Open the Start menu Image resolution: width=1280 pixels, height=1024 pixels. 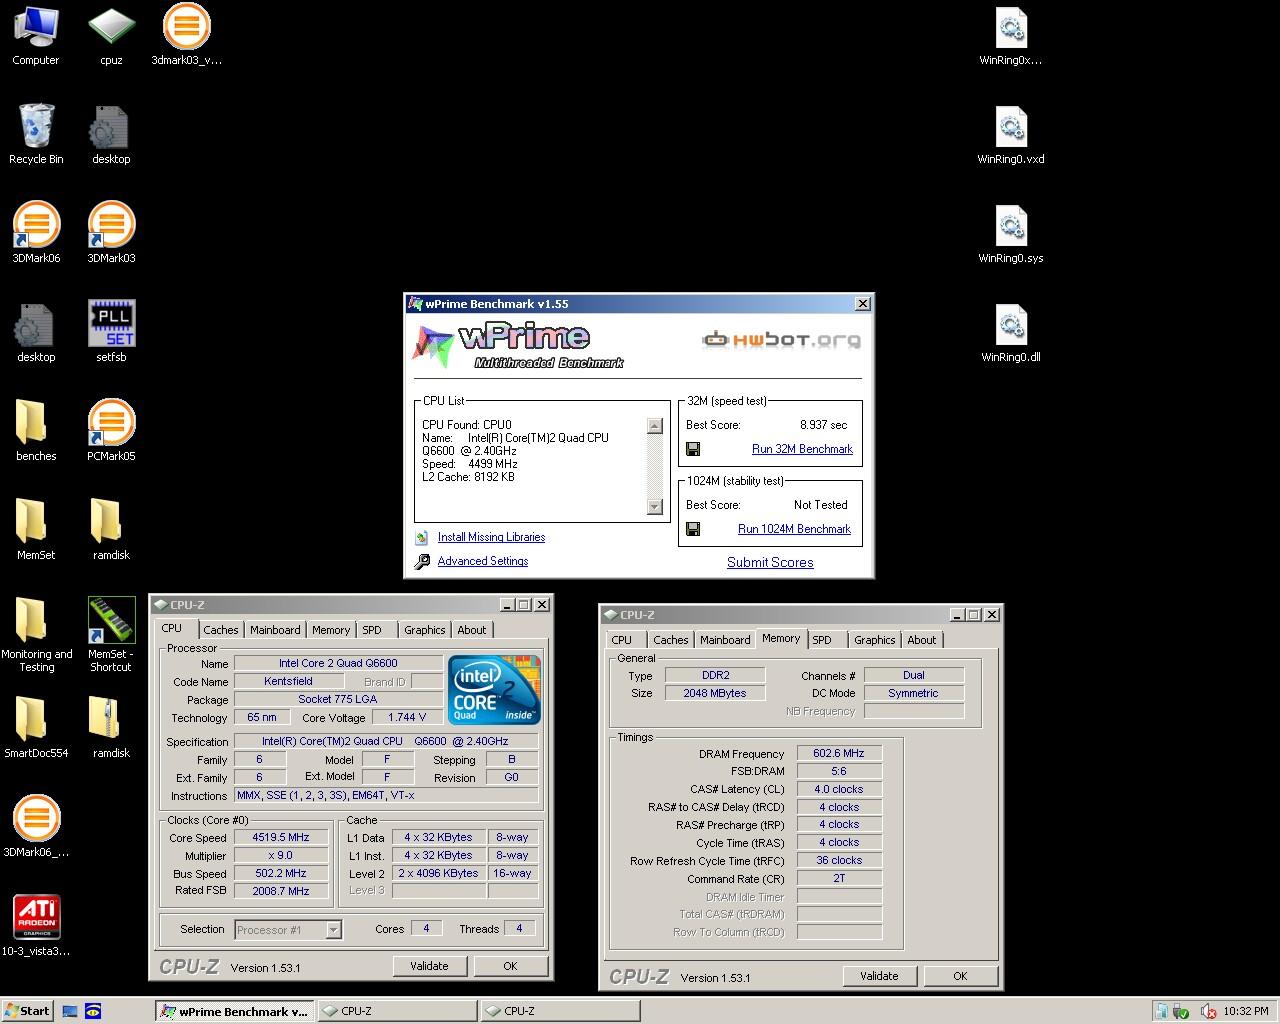tap(27, 1011)
